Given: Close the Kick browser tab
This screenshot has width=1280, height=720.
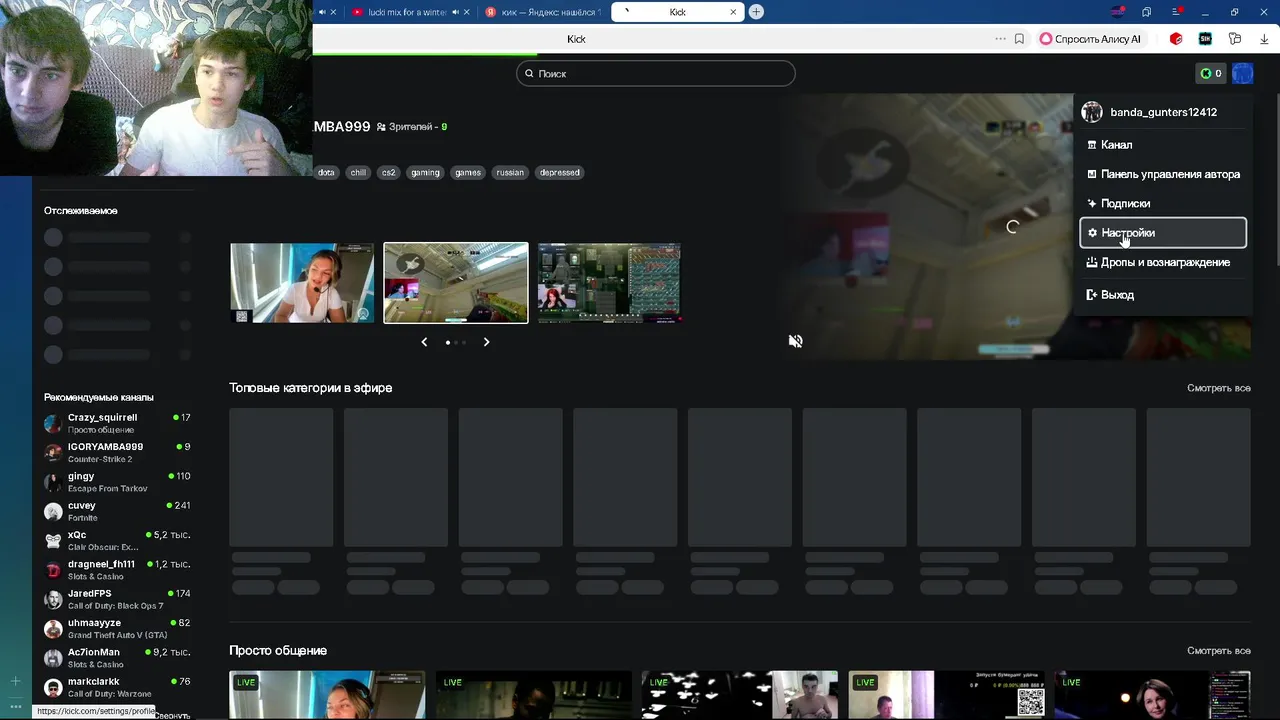Looking at the screenshot, I should pyautogui.click(x=733, y=12).
